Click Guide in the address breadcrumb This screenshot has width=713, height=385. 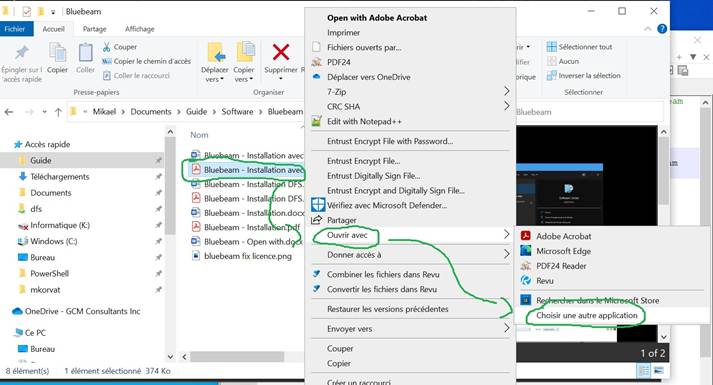pos(196,112)
